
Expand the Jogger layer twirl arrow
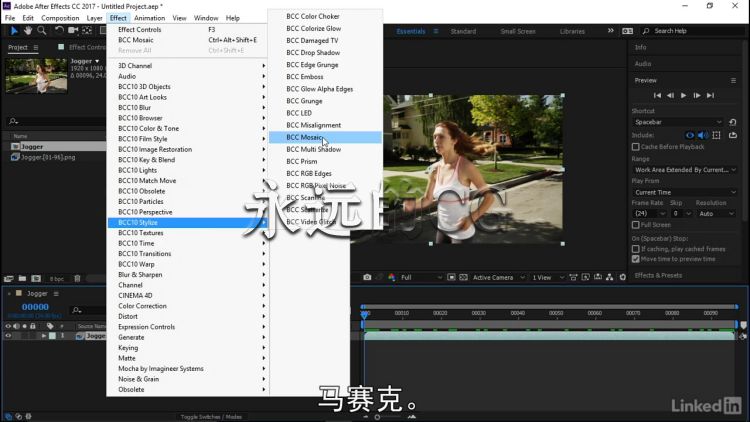[44, 336]
